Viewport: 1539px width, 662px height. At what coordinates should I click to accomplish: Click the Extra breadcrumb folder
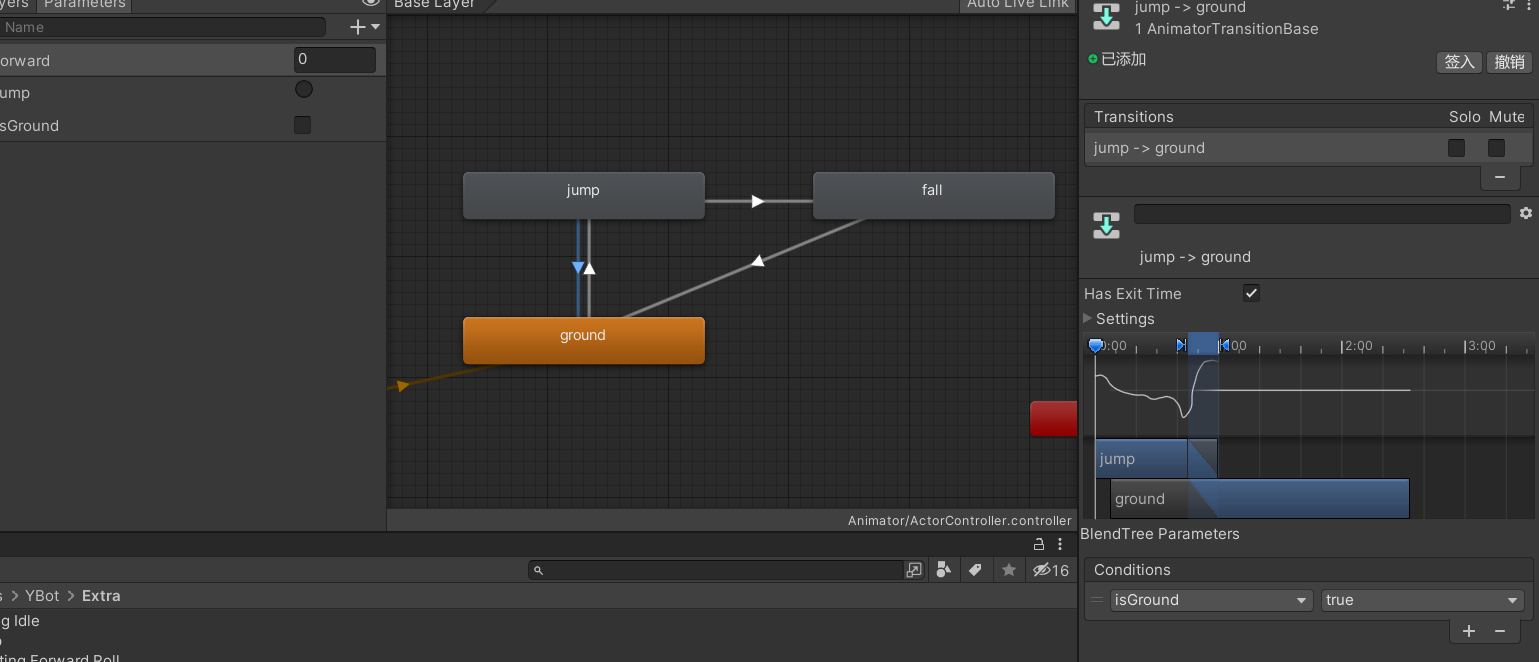tap(101, 595)
